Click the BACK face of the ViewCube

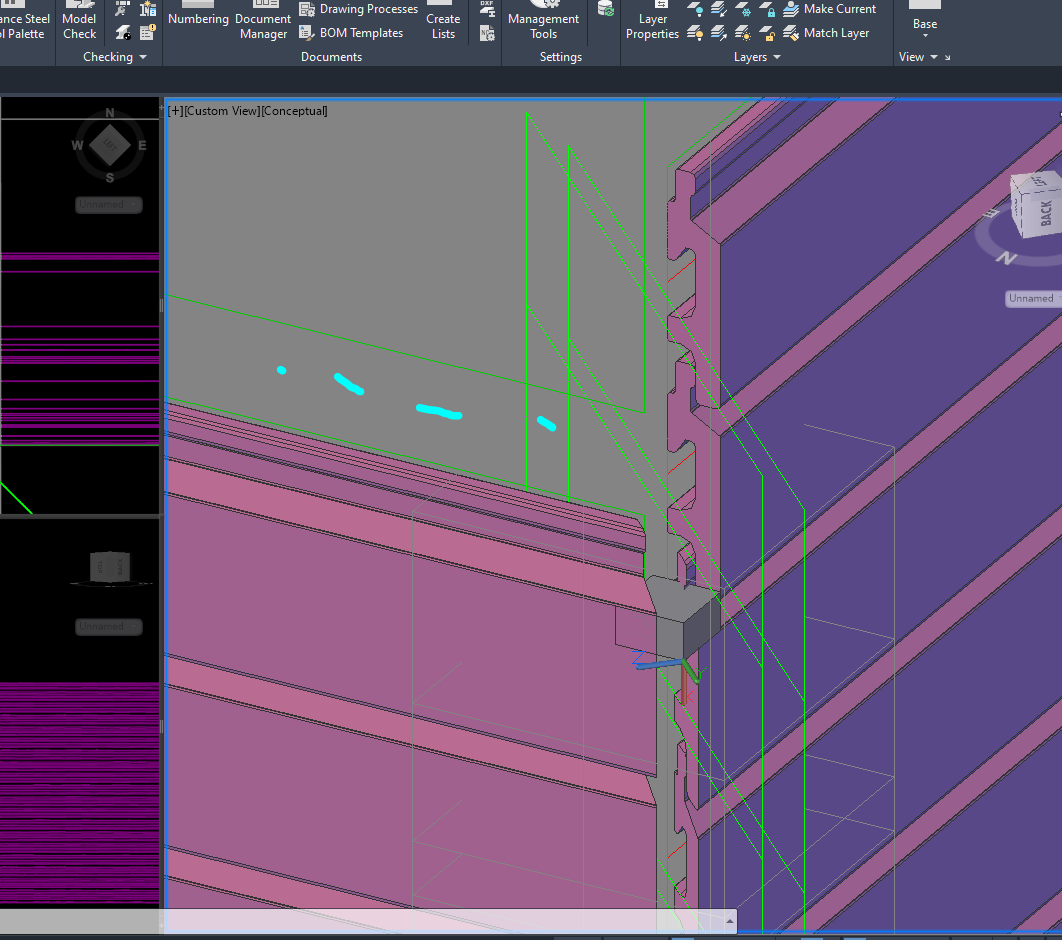1044,213
